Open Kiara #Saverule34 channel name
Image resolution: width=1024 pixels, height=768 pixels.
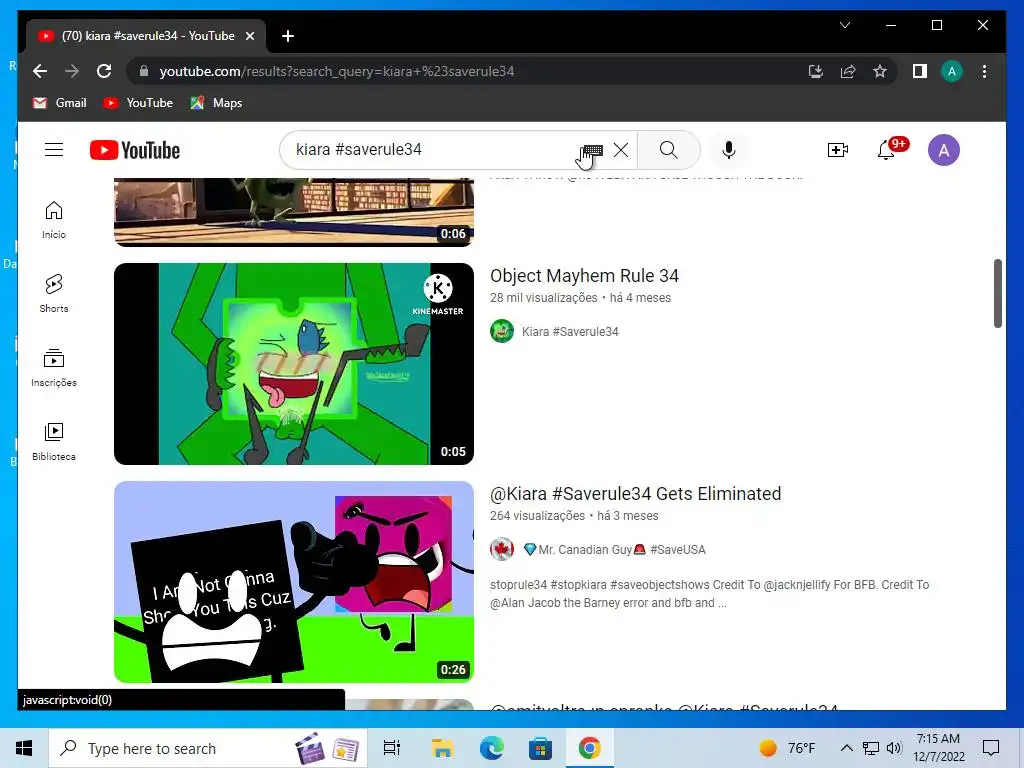pyautogui.click(x=569, y=332)
